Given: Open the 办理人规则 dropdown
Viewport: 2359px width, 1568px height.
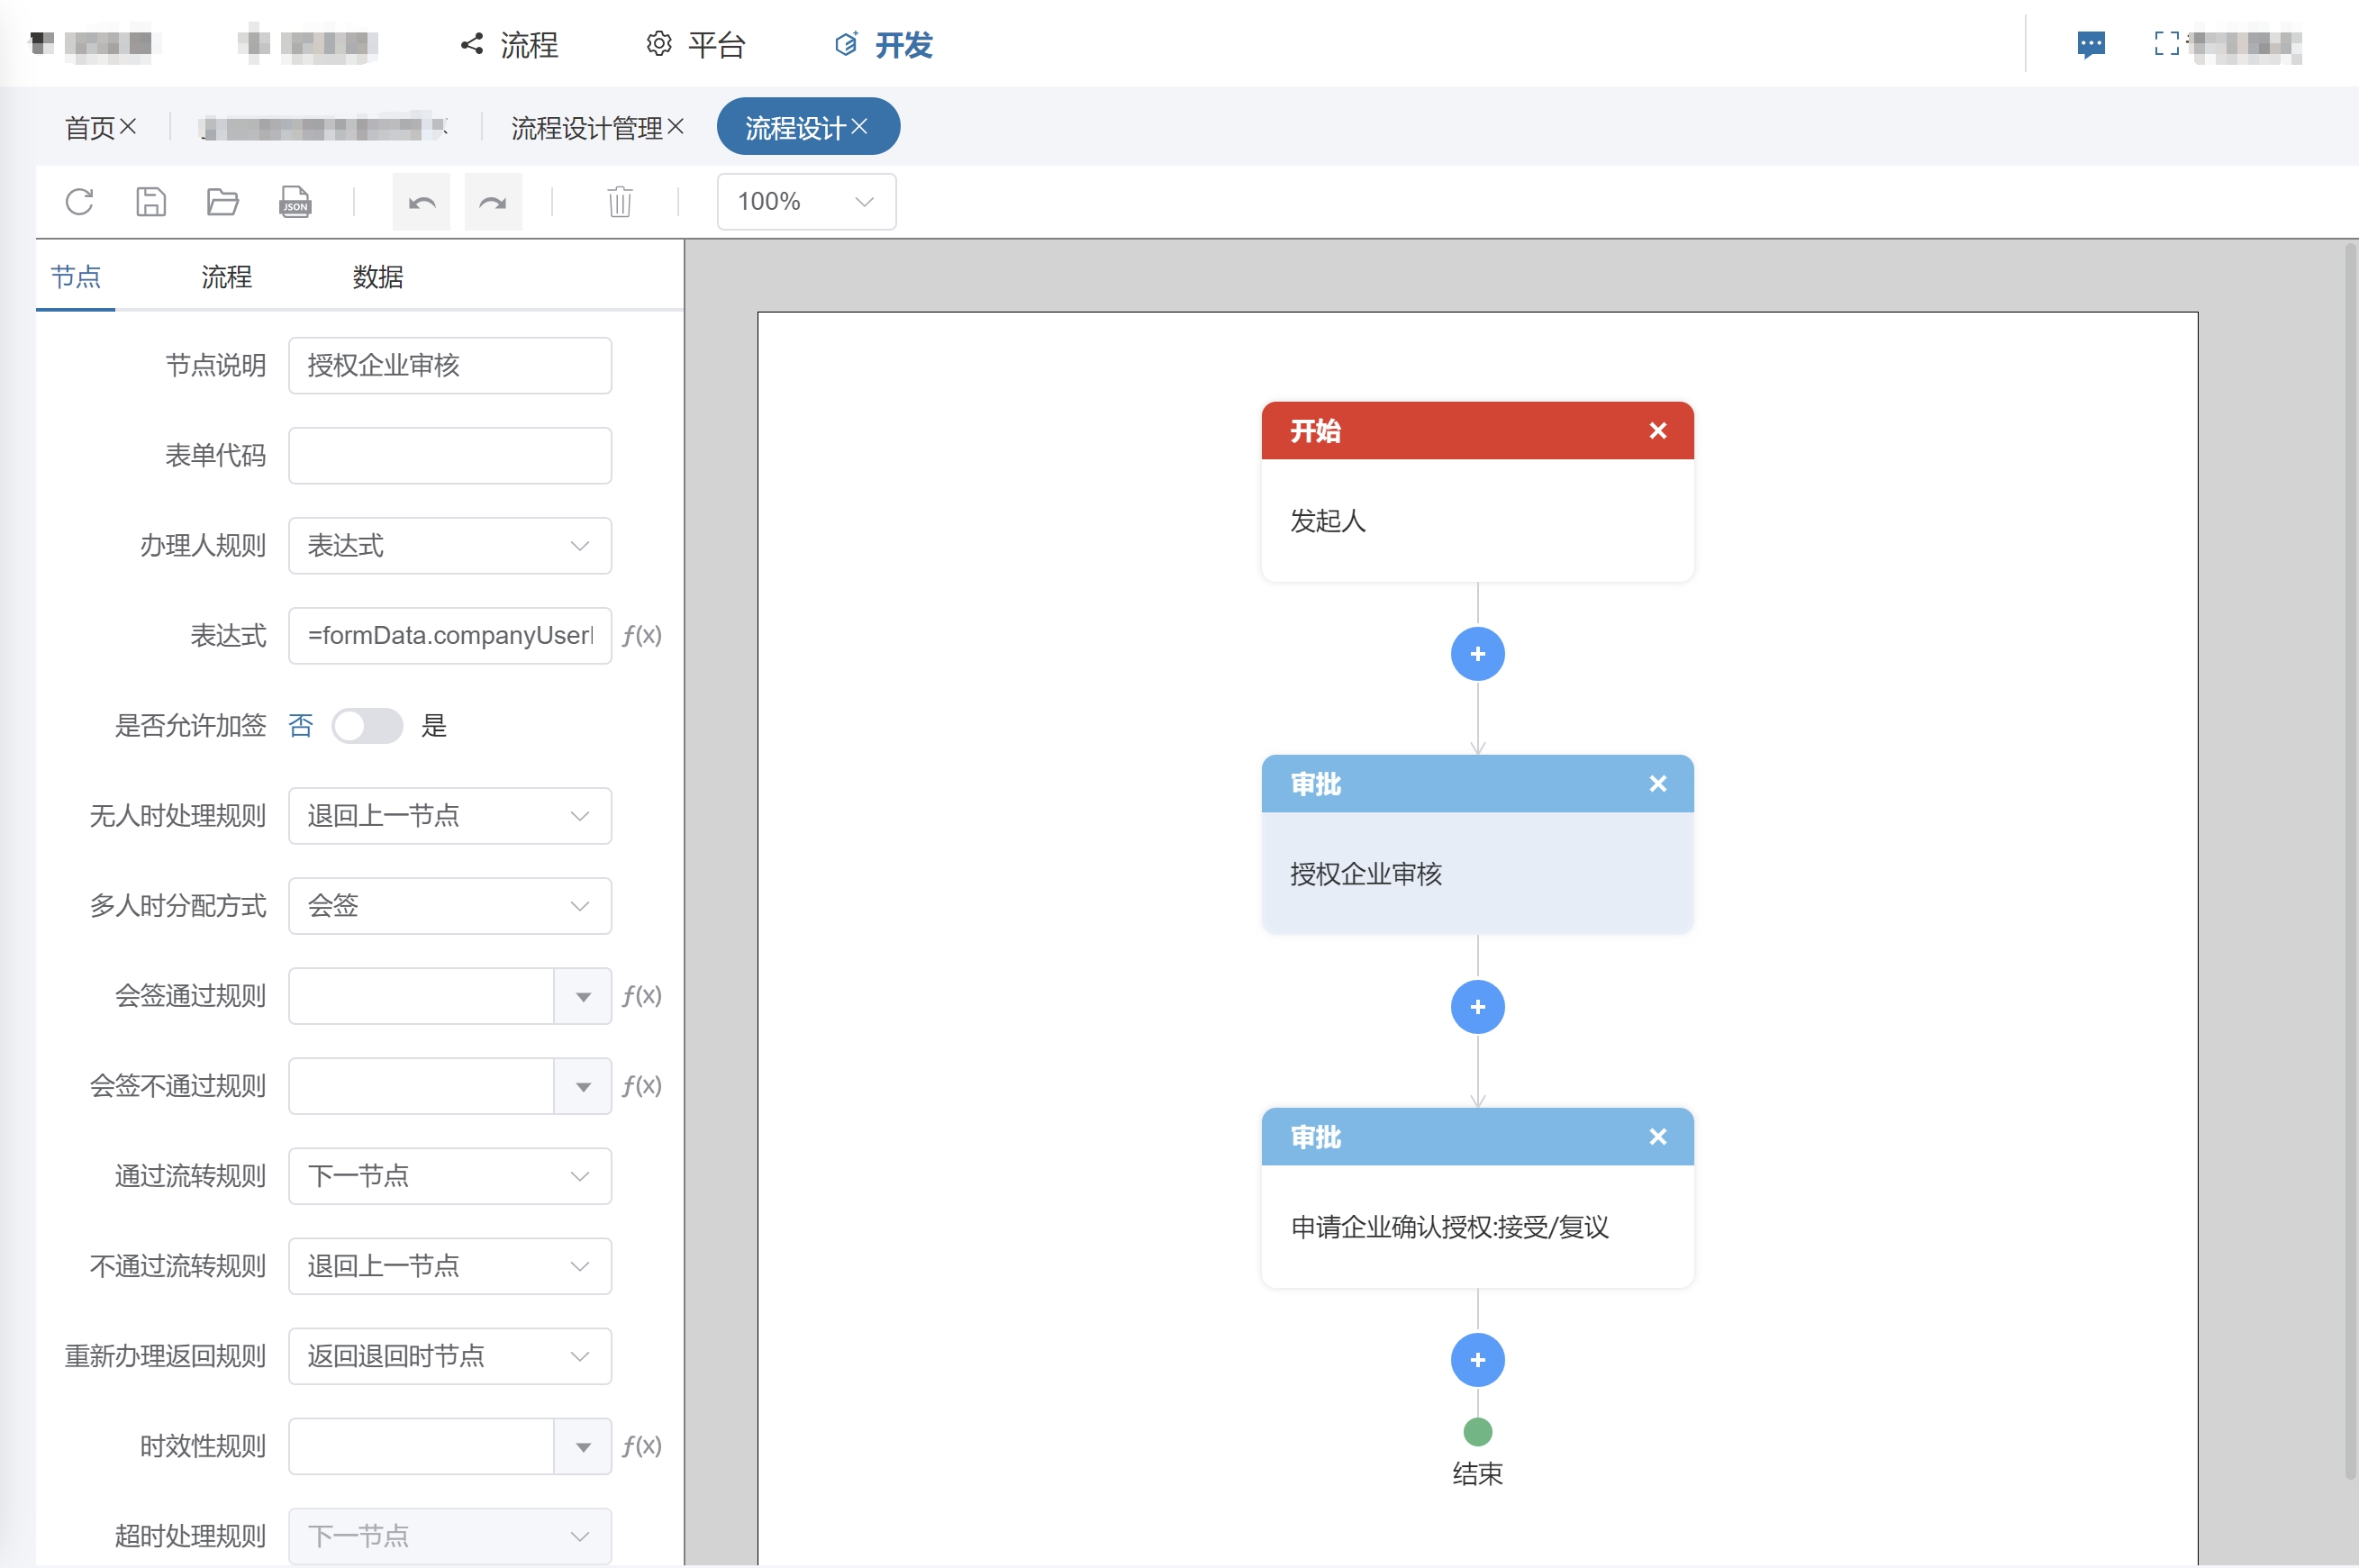Looking at the screenshot, I should (x=449, y=546).
